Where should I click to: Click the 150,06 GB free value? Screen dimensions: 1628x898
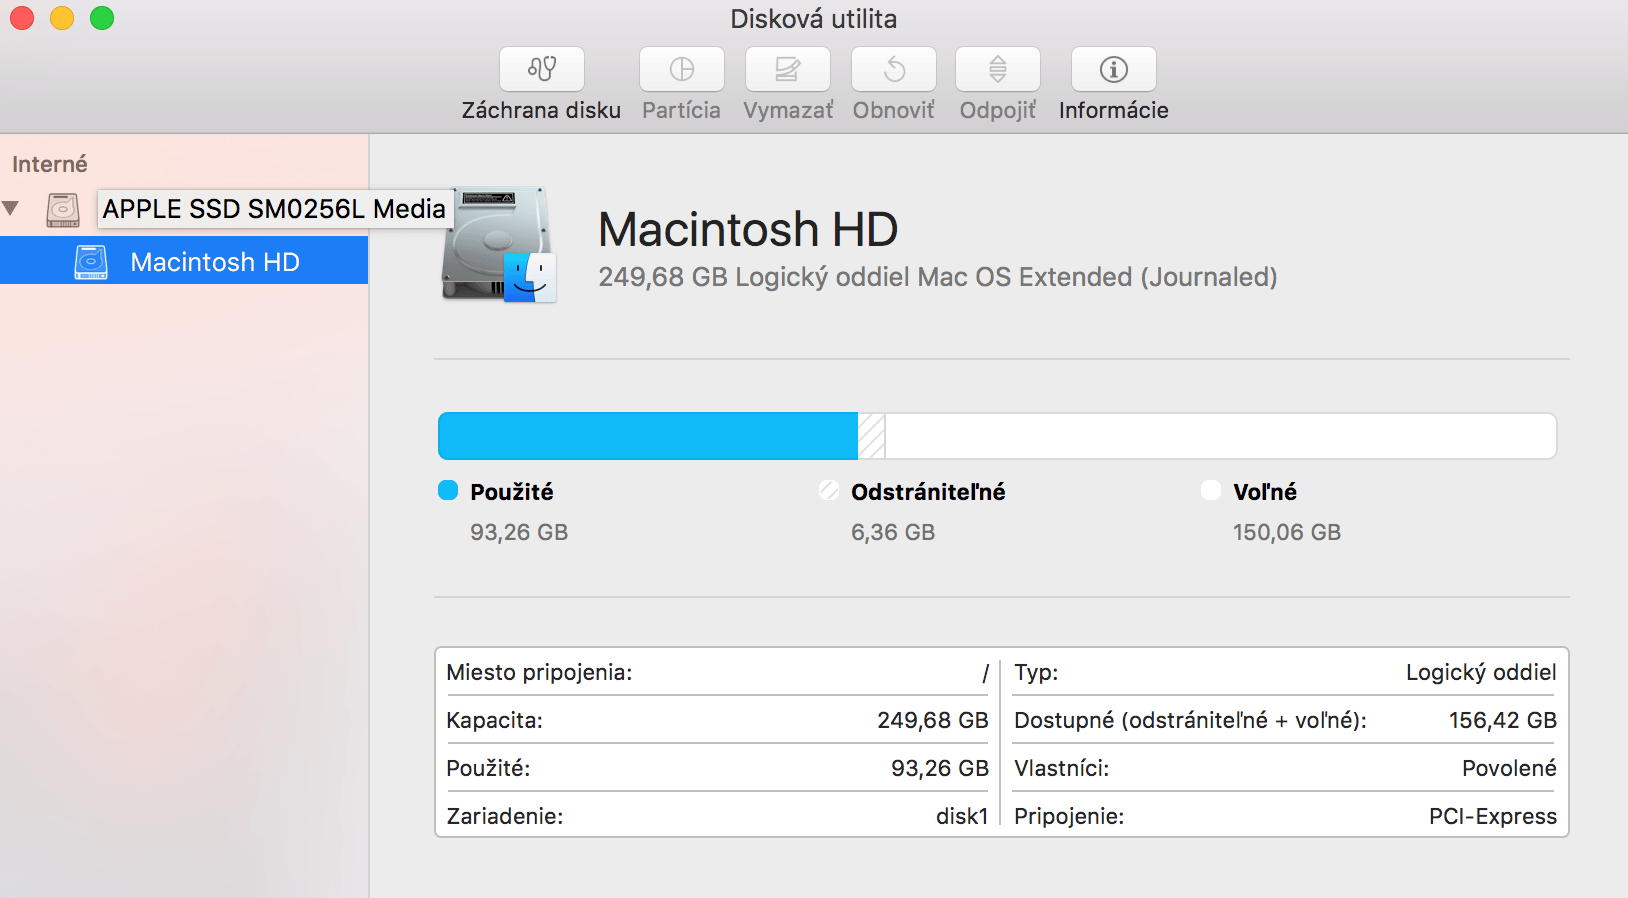coord(1287,532)
